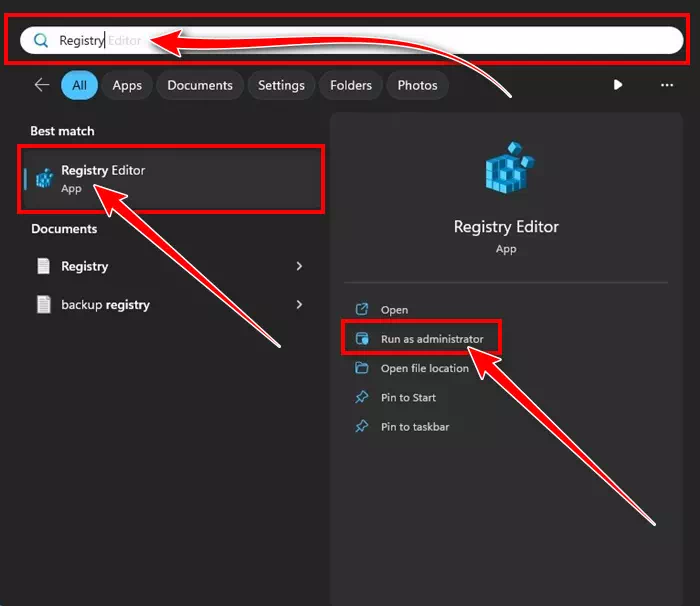Switch to the Documents filter tab
The width and height of the screenshot is (700, 606).
click(200, 85)
